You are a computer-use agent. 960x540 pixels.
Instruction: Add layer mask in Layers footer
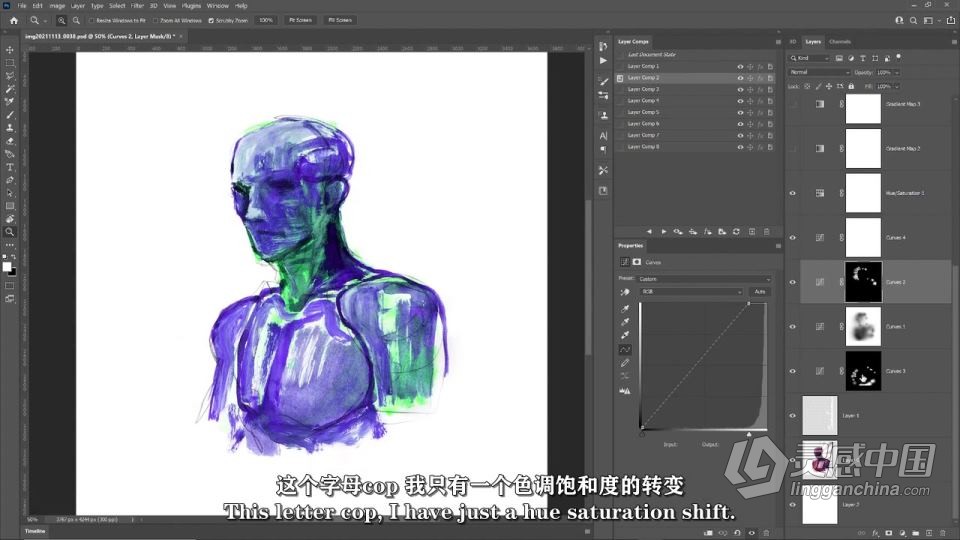coord(888,533)
